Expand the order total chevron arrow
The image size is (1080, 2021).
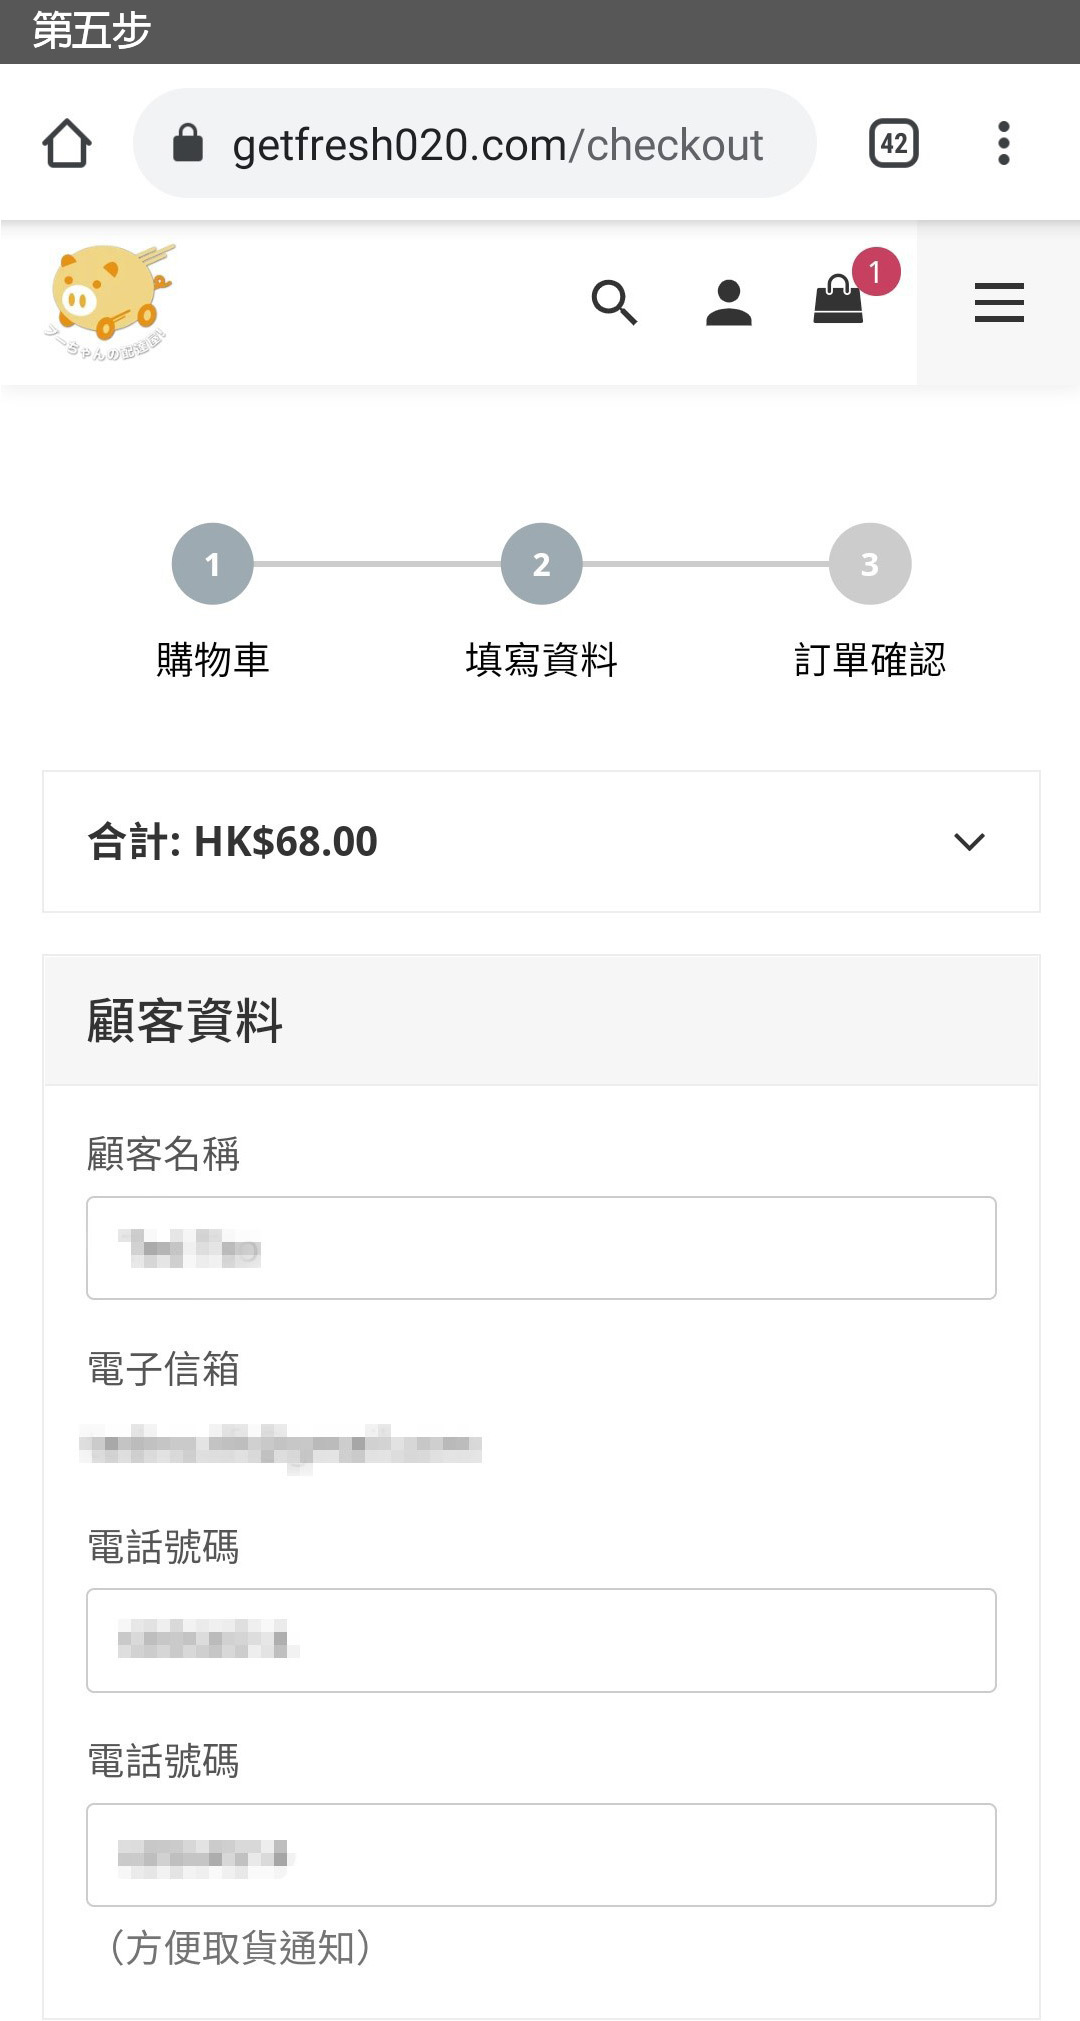(969, 842)
